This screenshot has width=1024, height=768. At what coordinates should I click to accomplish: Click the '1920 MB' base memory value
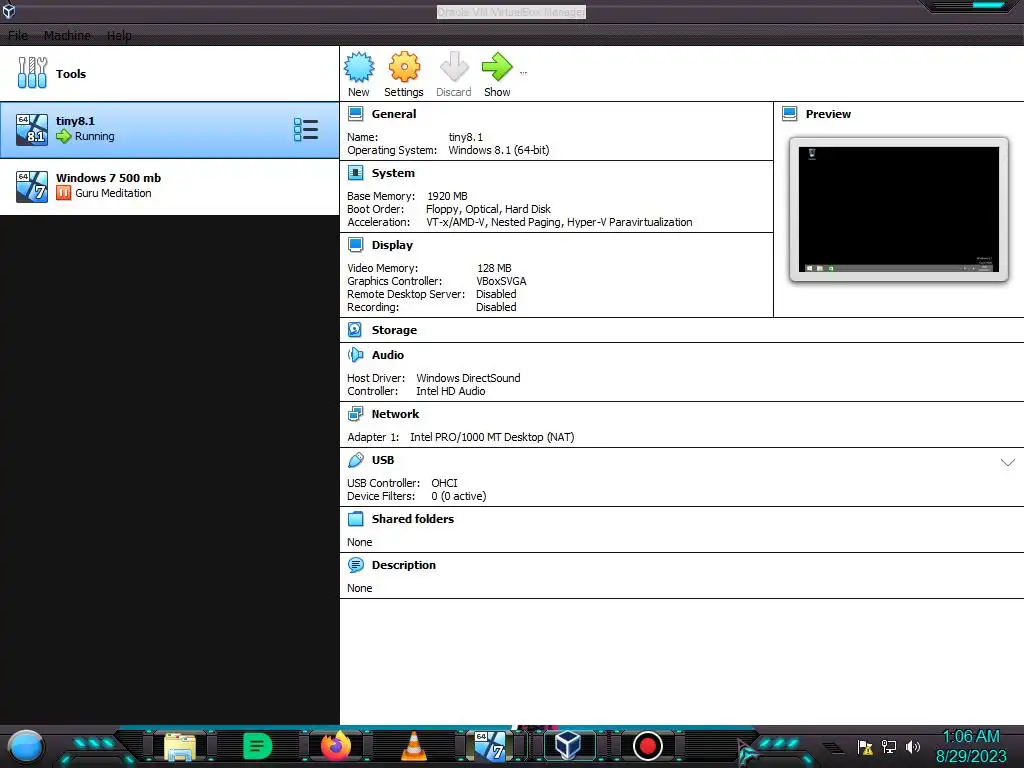click(x=447, y=196)
